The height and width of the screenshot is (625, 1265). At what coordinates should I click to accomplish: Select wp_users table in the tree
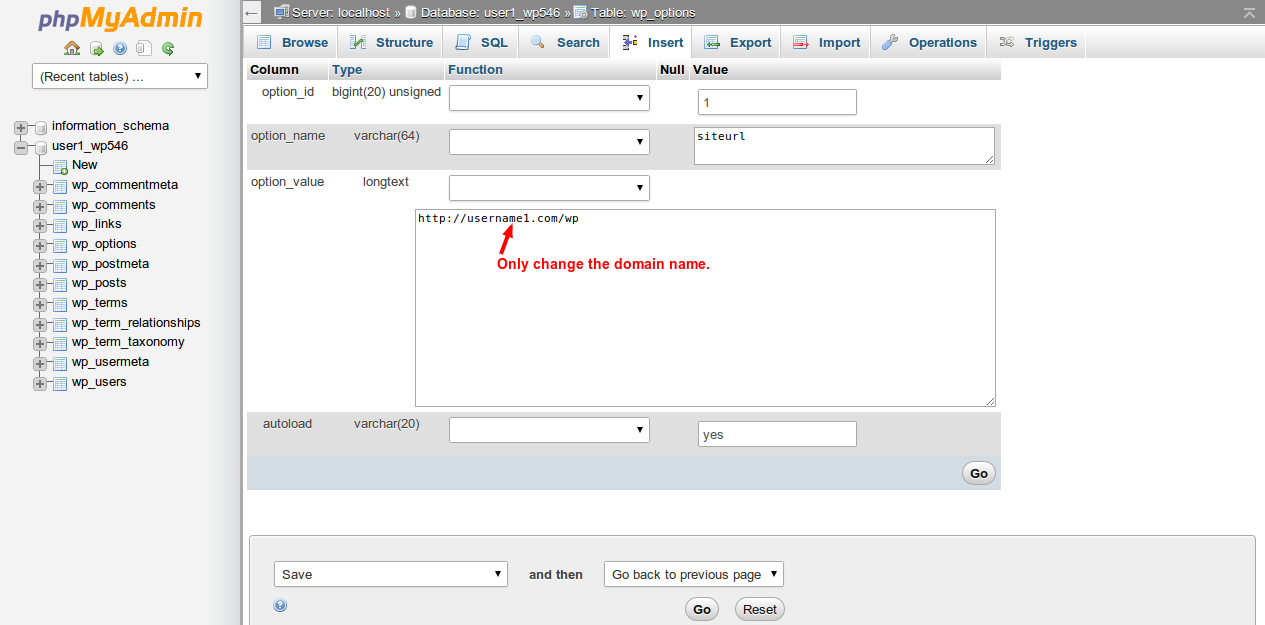tap(98, 382)
